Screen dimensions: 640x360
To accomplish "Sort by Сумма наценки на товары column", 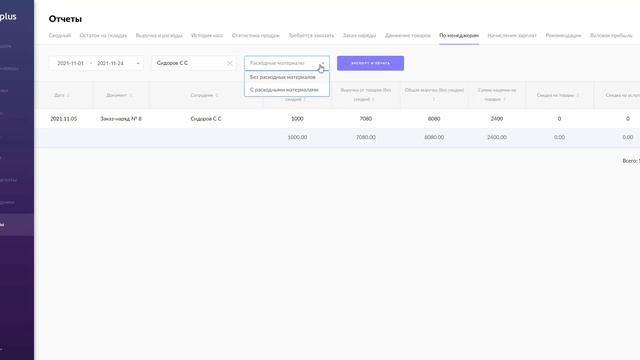I will [496, 94].
